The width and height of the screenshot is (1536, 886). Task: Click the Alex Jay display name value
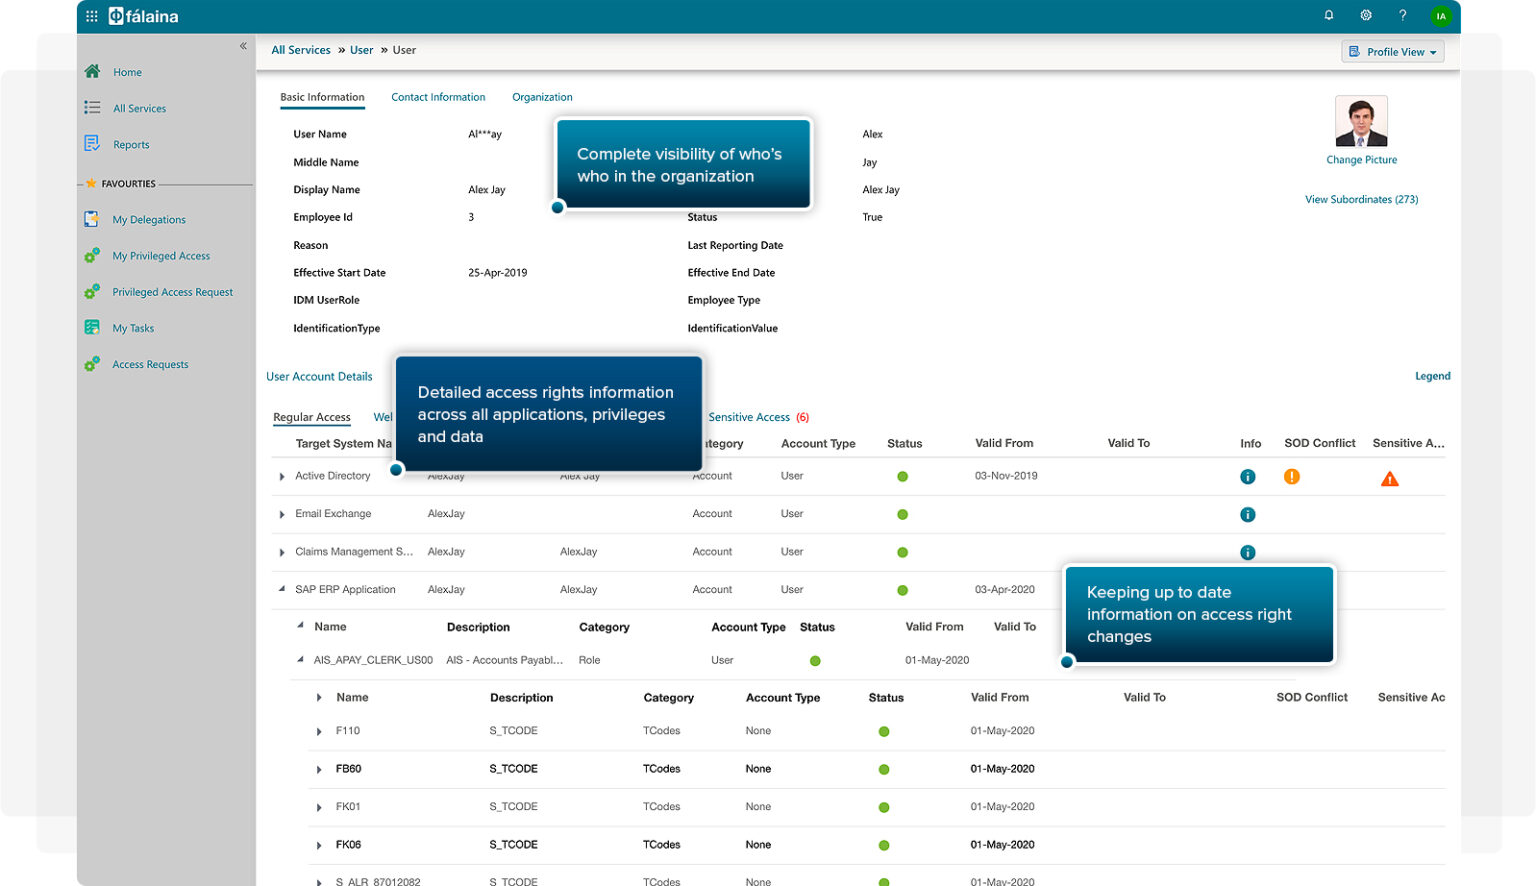tap(487, 190)
